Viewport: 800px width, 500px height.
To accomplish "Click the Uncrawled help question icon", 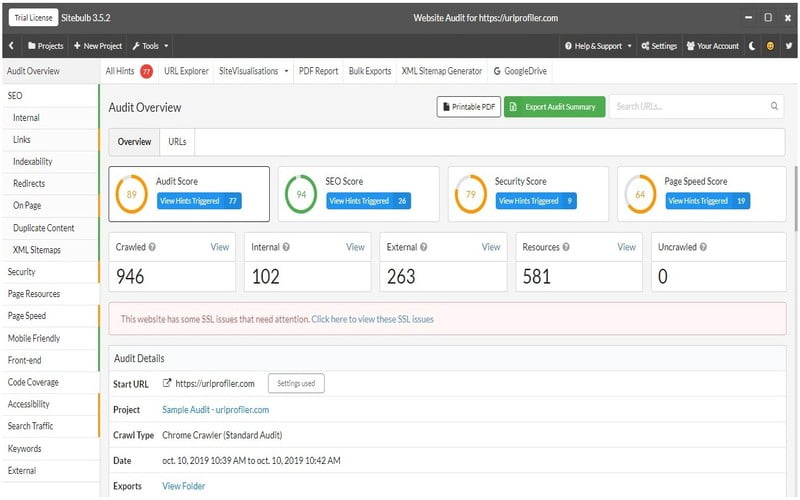I will pyautogui.click(x=703, y=247).
